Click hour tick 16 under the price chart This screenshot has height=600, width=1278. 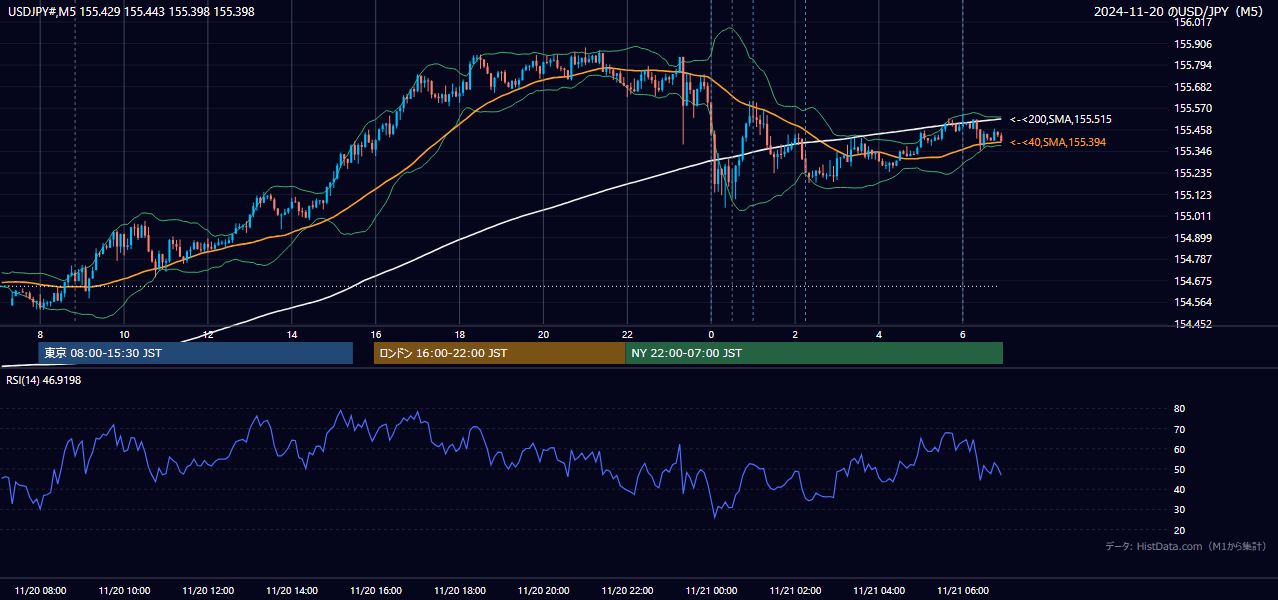(376, 334)
